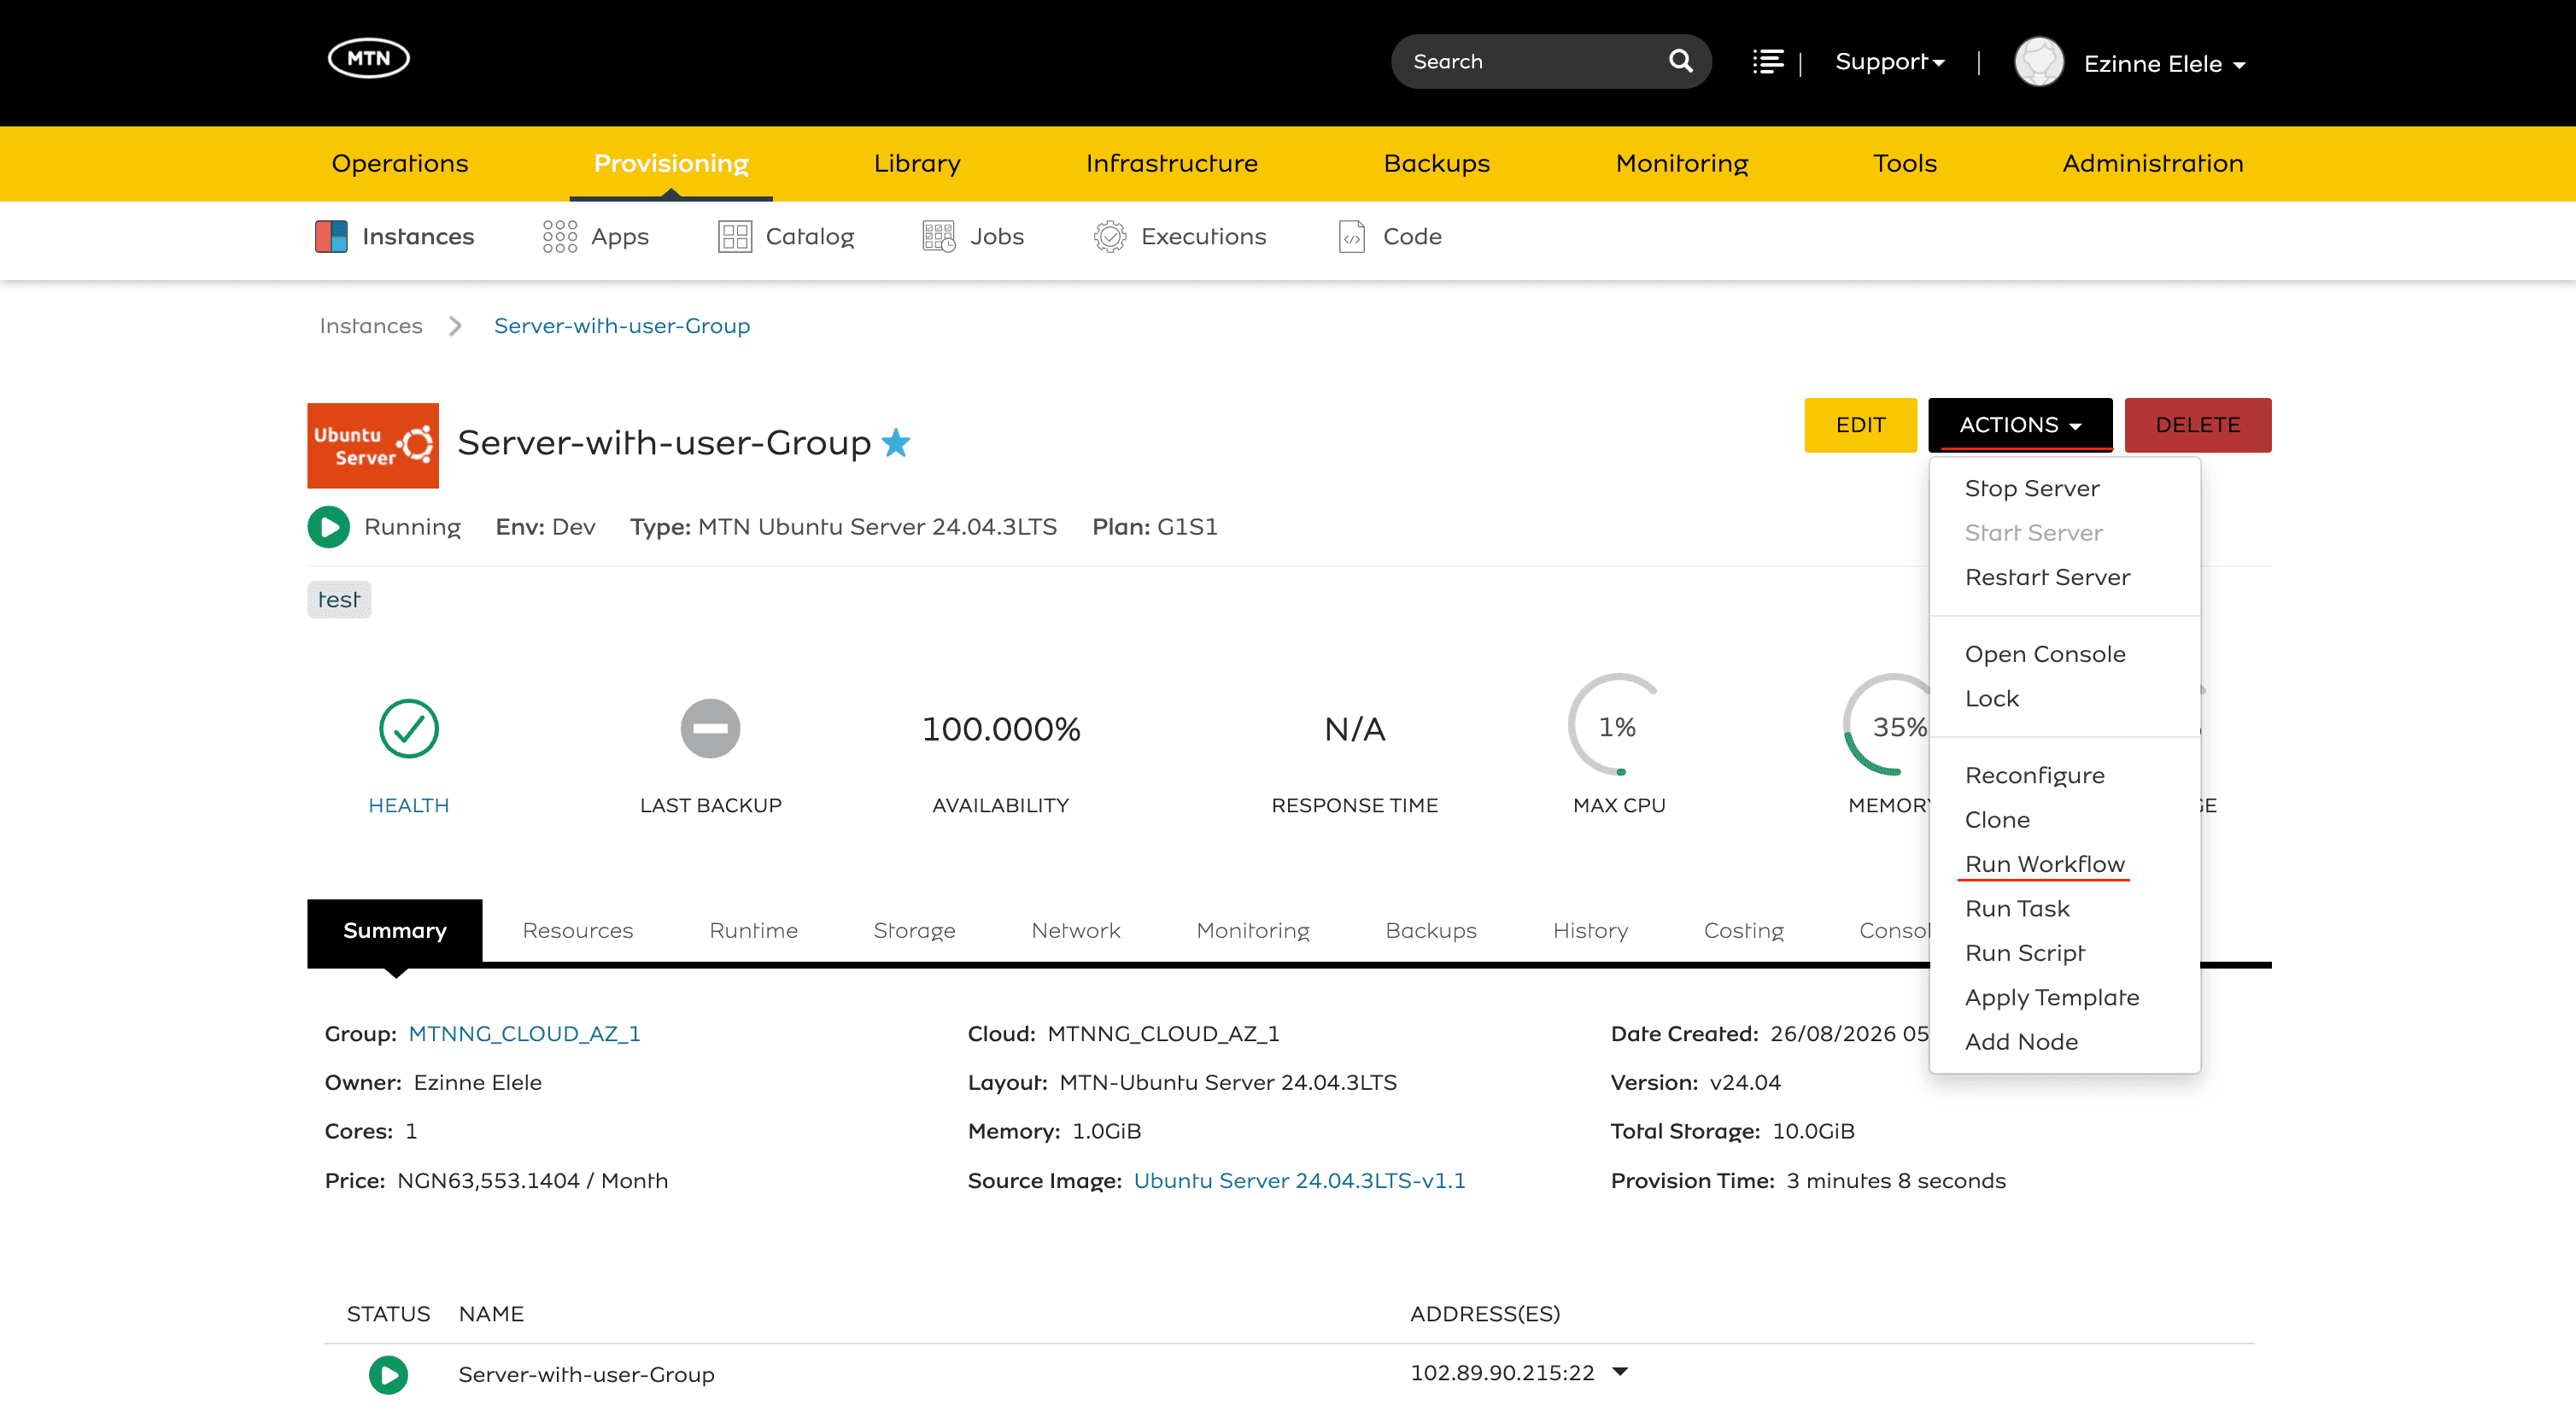Select Clone in the Actions menu
Viewport: 2576px width, 1411px height.
[x=1997, y=820]
